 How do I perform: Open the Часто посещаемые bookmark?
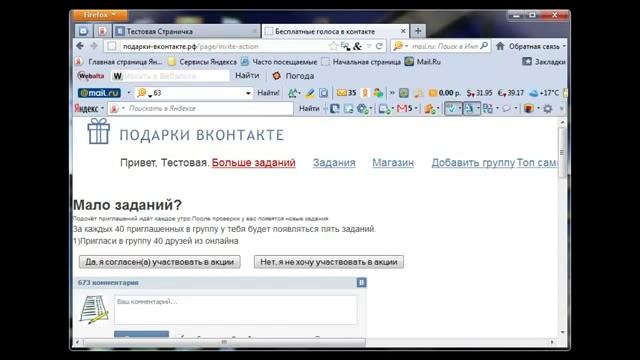pos(279,62)
